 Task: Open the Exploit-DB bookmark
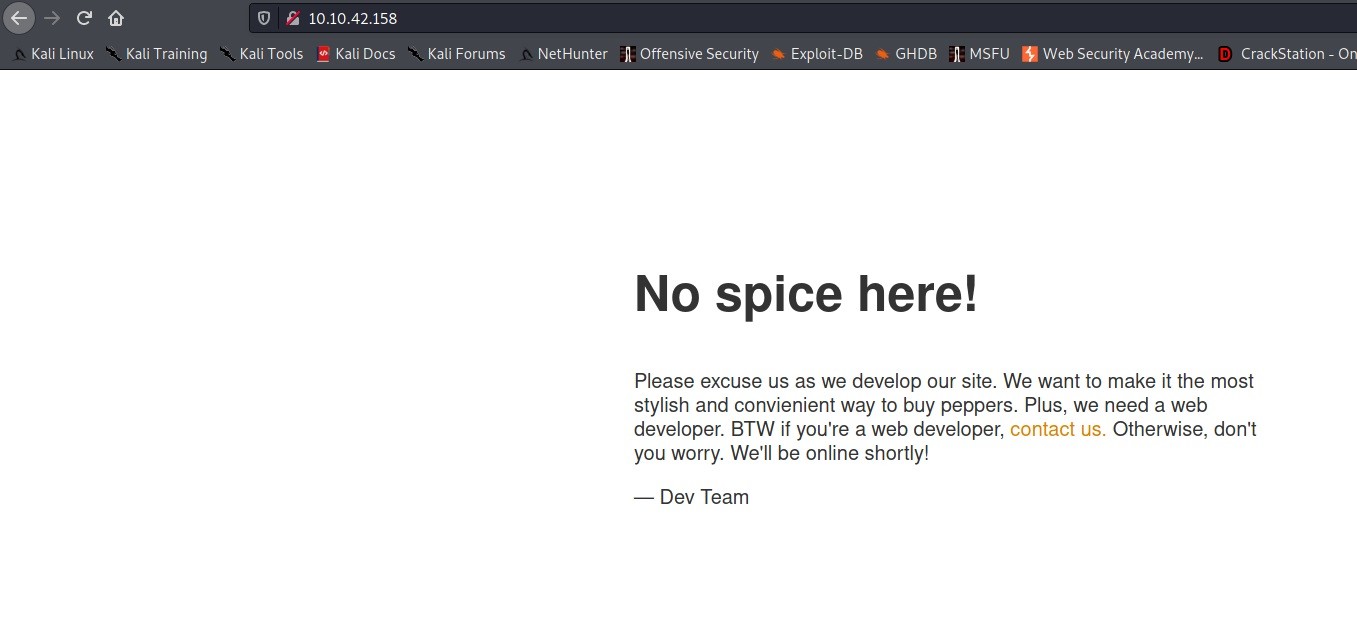[817, 54]
